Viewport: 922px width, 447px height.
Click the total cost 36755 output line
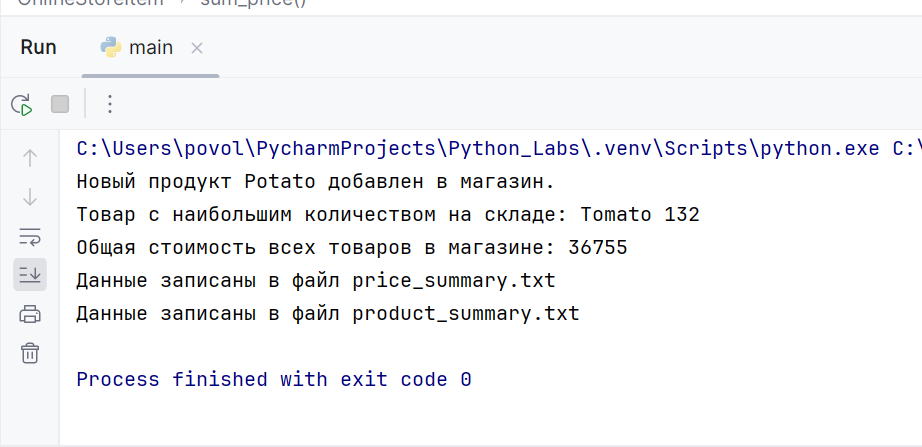[x=352, y=248]
